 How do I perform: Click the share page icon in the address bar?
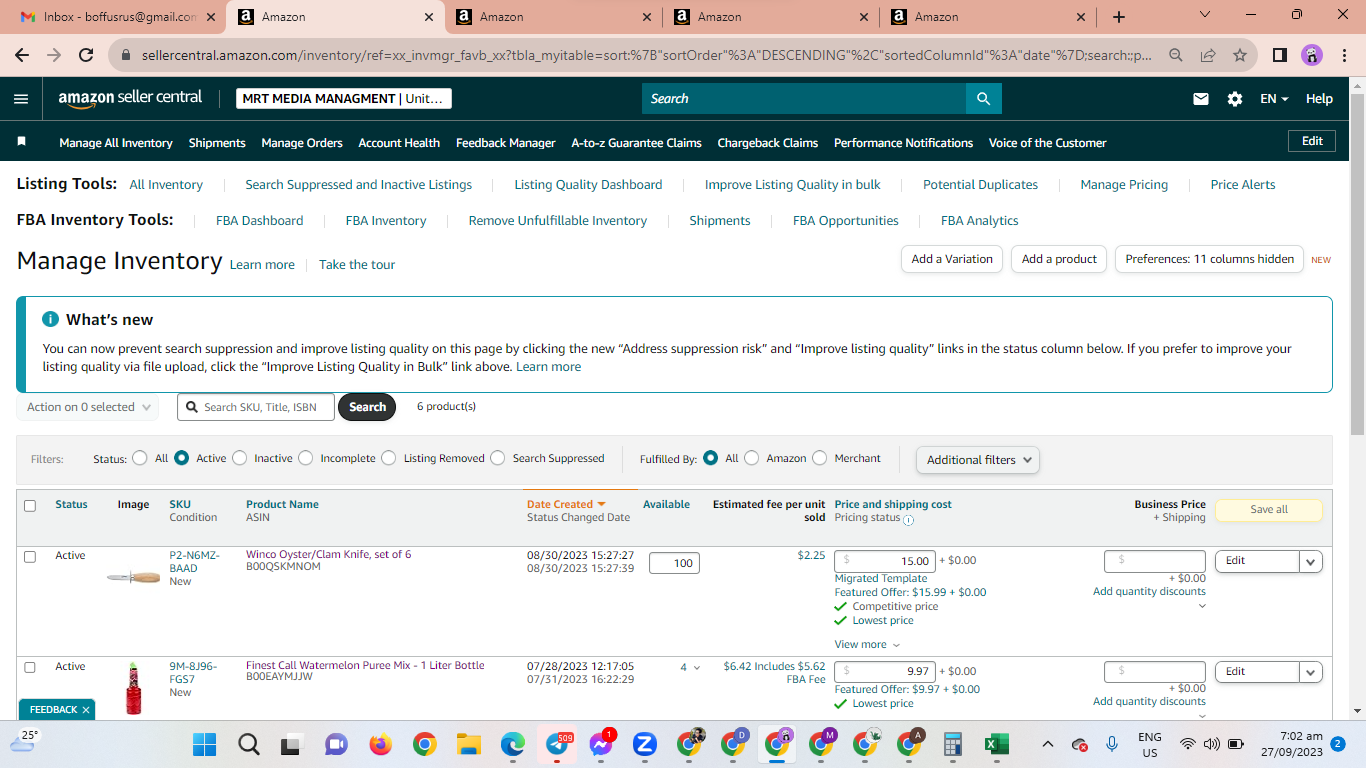pos(1208,55)
